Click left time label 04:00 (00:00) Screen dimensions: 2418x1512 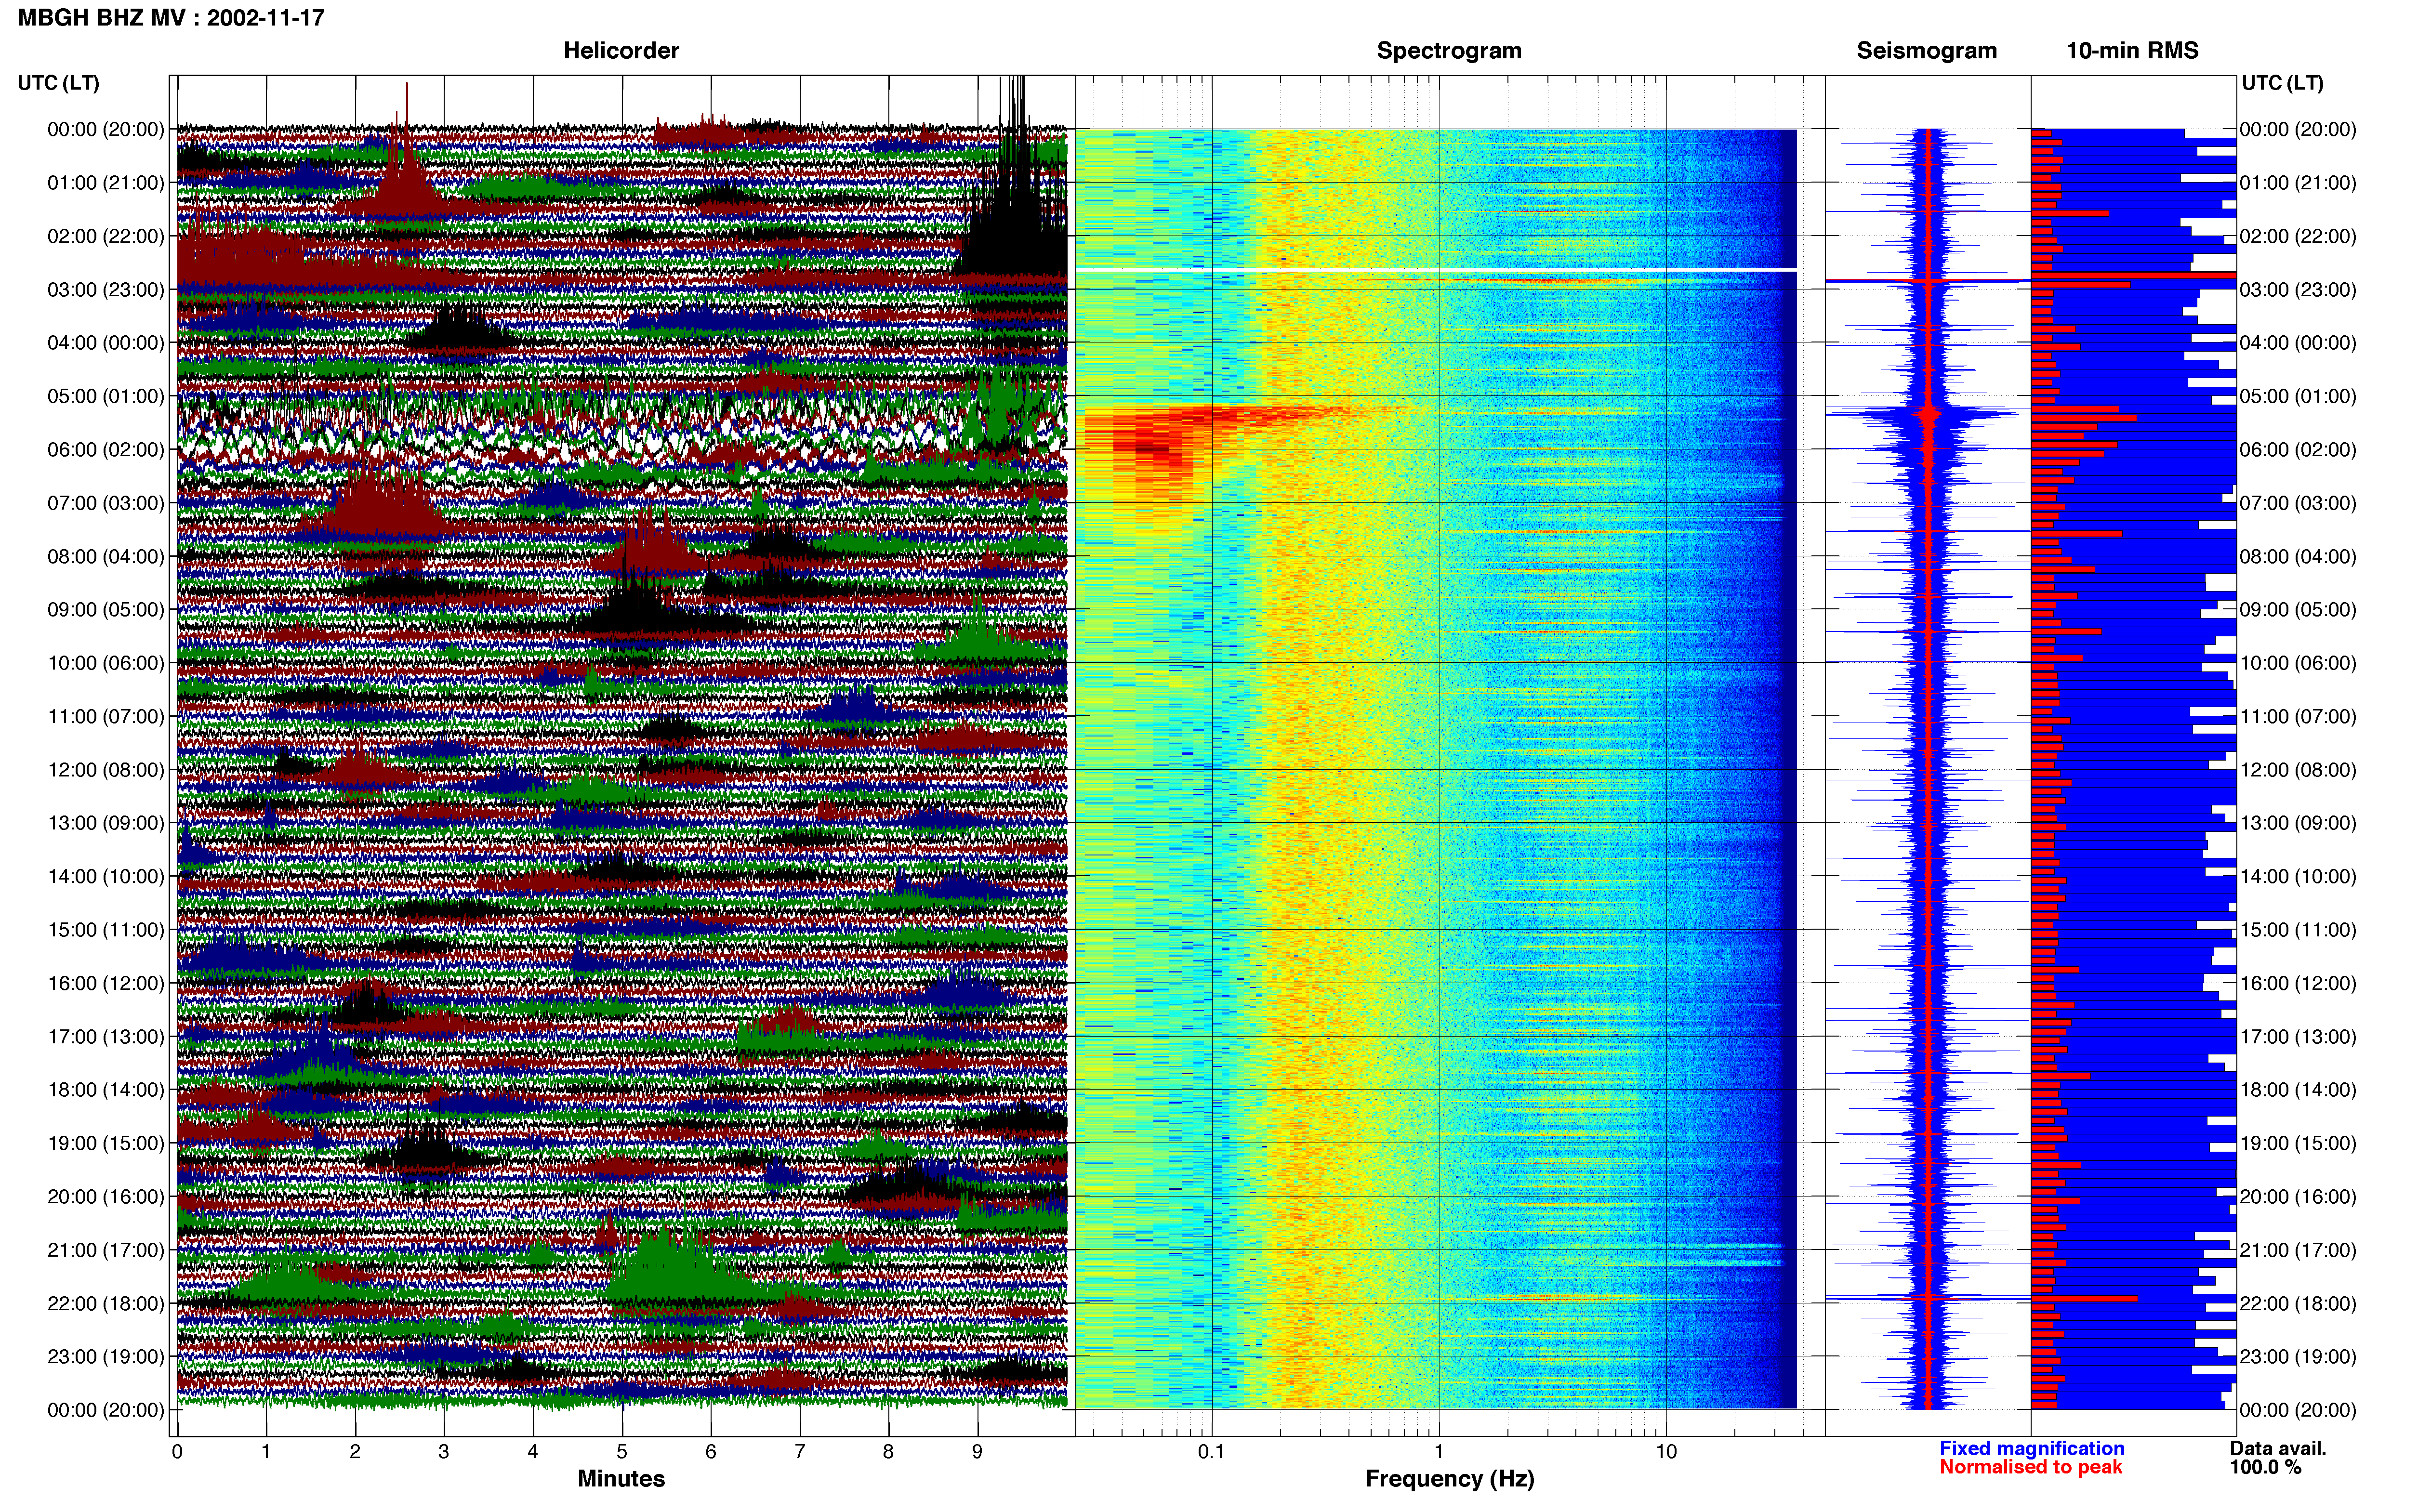click(106, 342)
